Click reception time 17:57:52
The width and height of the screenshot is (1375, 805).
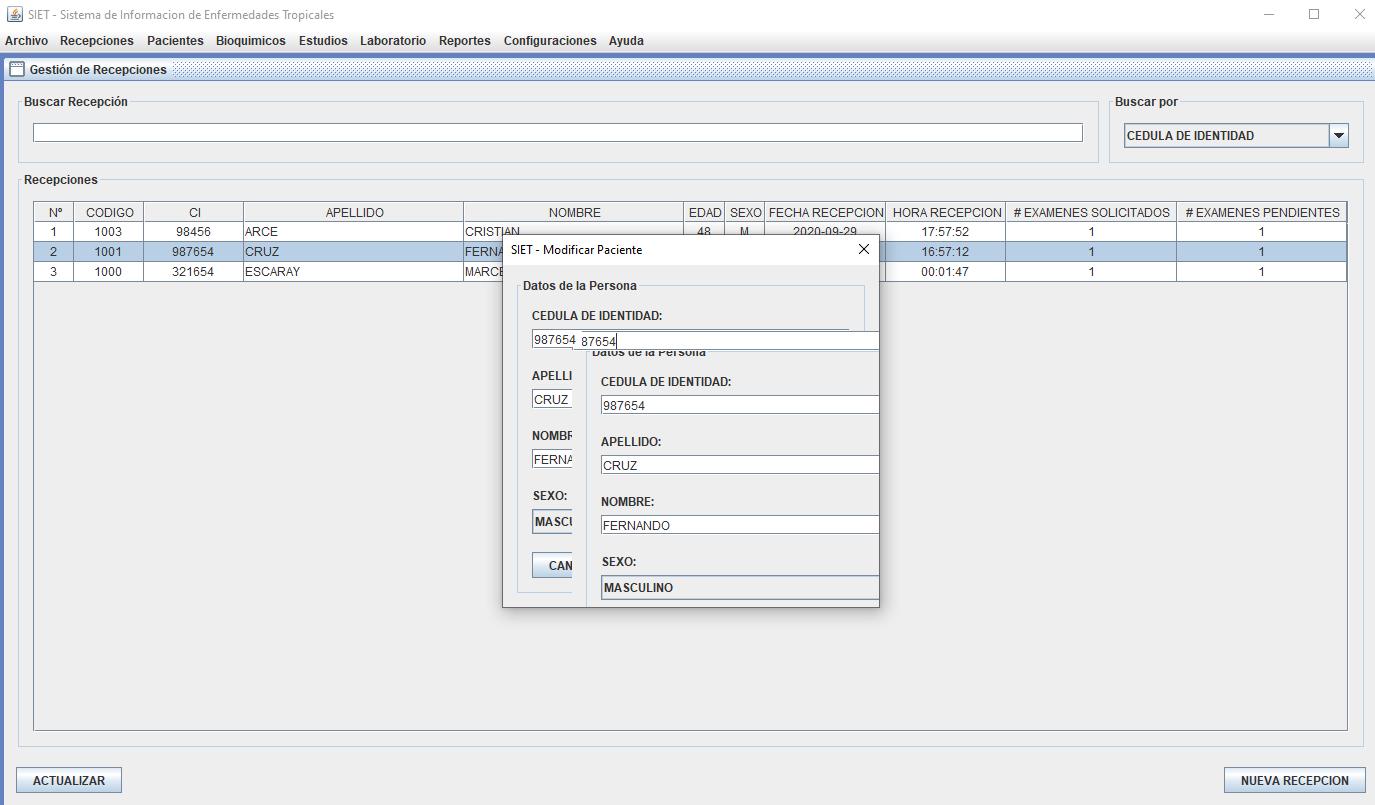pos(946,232)
